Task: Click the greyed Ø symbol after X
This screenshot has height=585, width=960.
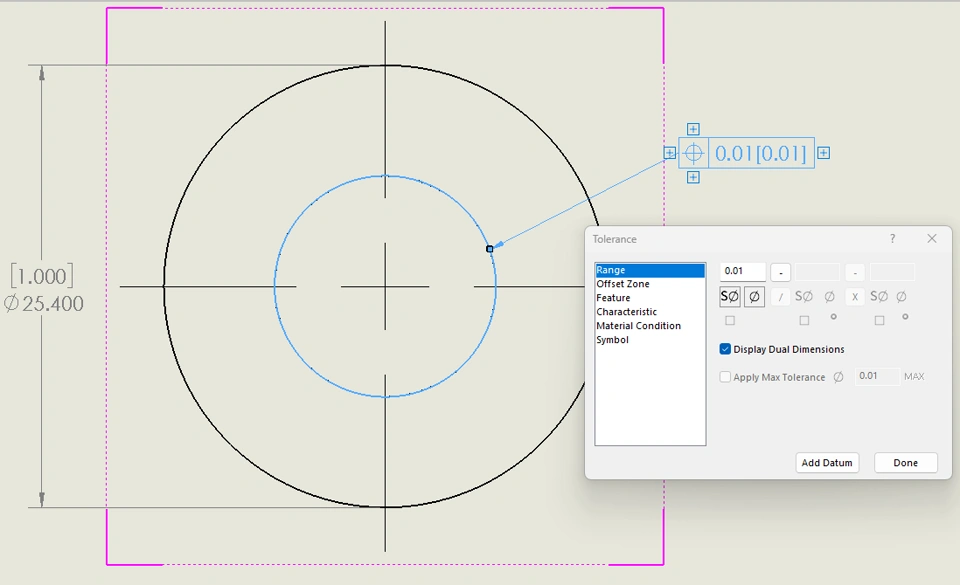Action: [901, 297]
